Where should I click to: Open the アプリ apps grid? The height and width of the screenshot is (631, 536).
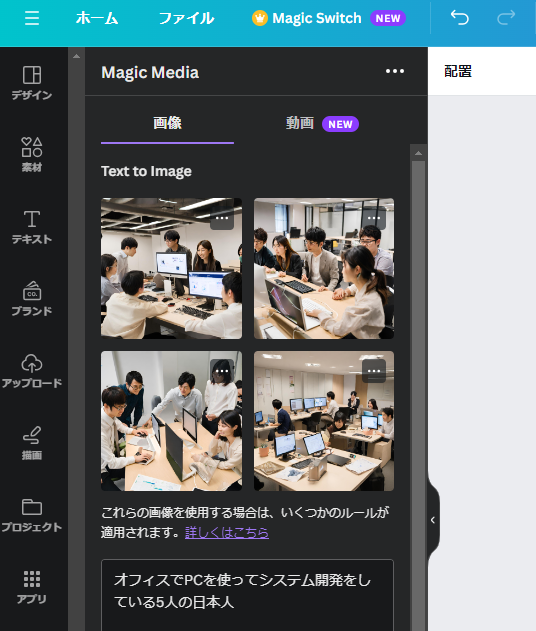pos(32,587)
